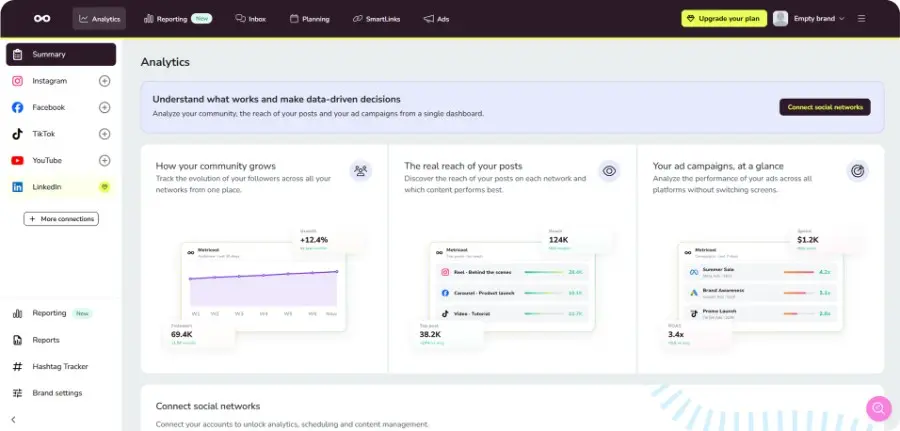The image size is (900, 431).
Task: Click the Inbox chat bubbles icon
Action: pyautogui.click(x=240, y=18)
